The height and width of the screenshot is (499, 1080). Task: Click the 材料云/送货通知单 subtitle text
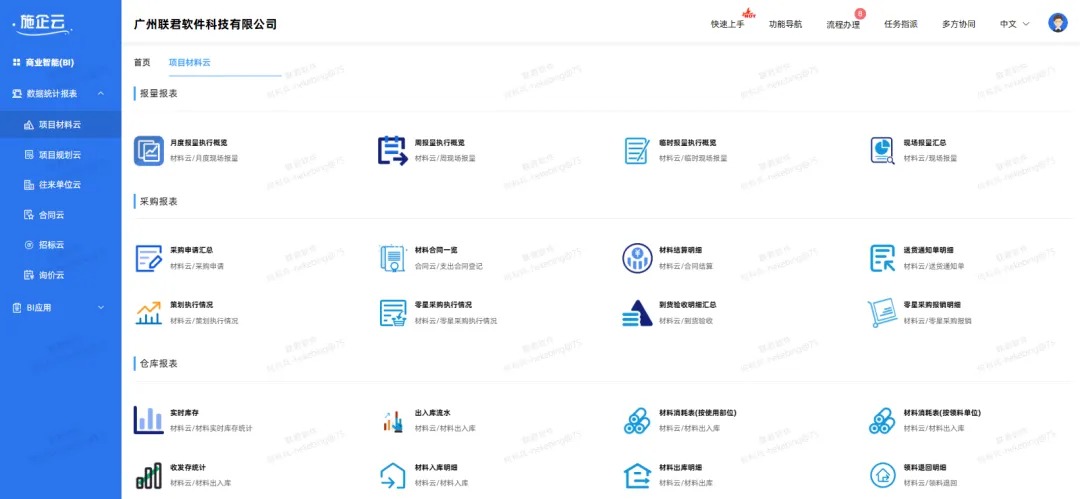pos(934,266)
